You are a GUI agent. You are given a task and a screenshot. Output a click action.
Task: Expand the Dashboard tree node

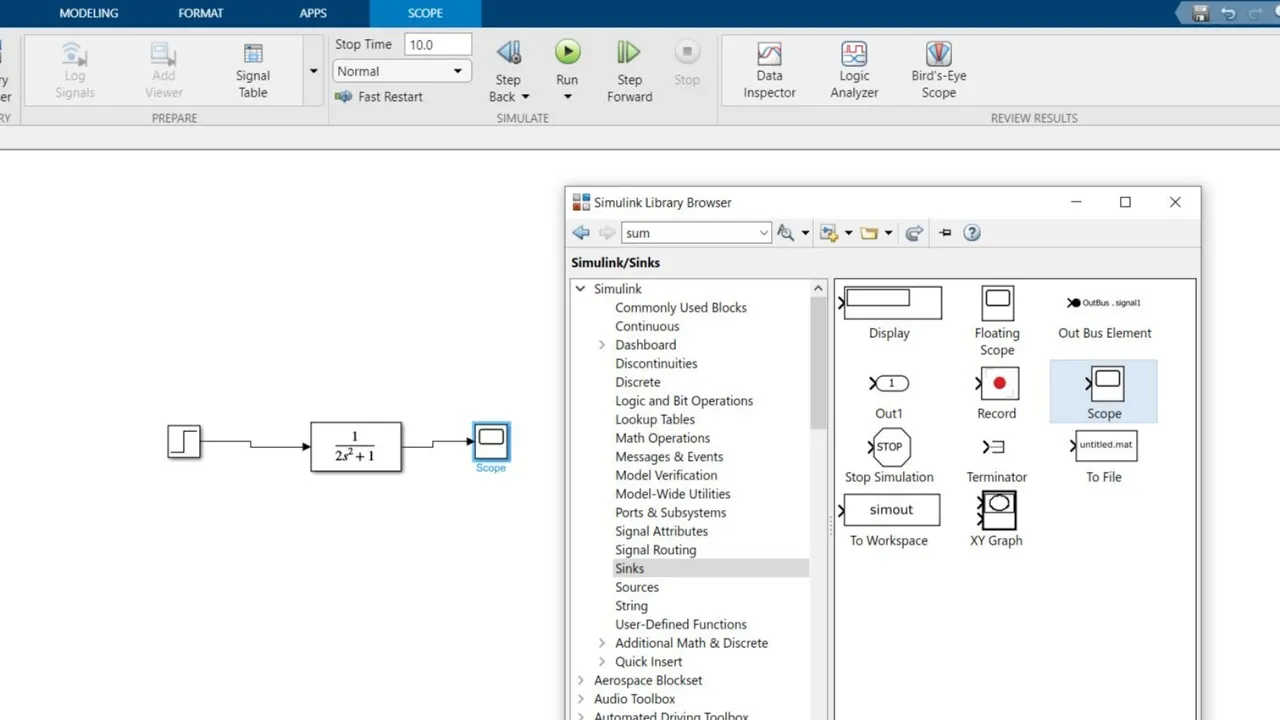point(602,345)
